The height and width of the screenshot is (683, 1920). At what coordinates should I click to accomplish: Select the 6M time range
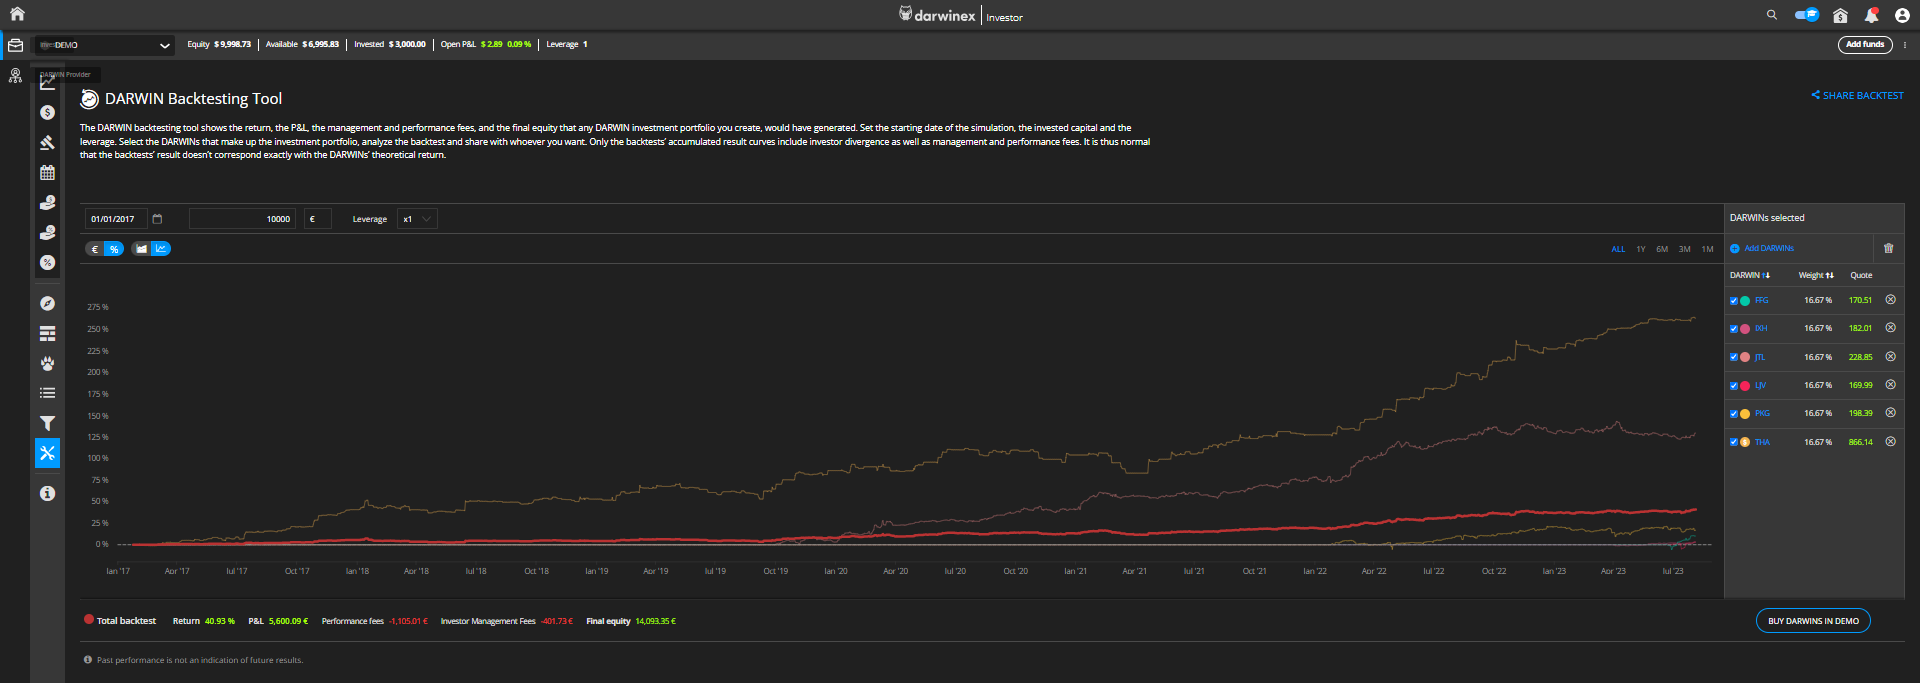1662,249
